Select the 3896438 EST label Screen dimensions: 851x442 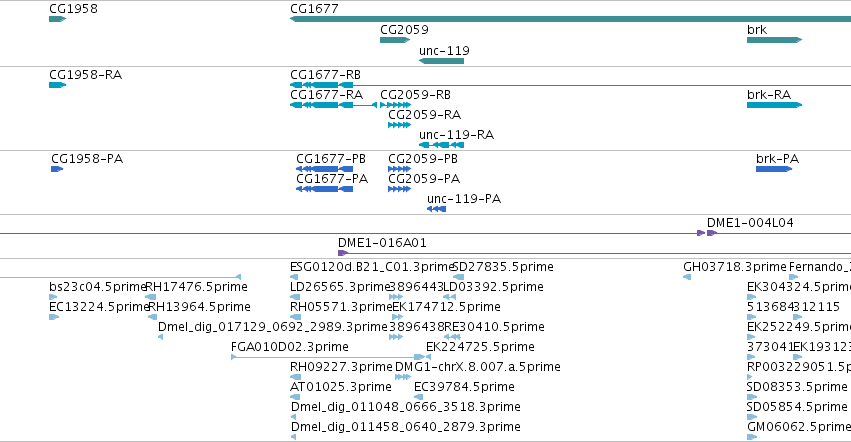416,327
